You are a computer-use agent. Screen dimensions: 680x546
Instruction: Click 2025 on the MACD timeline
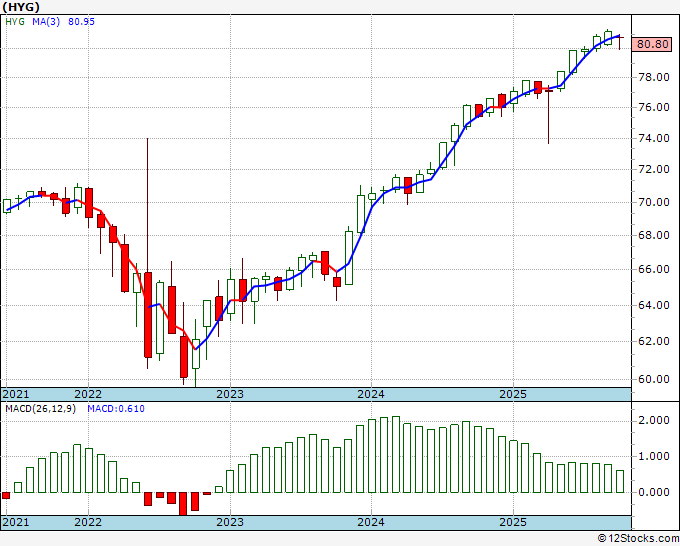[x=513, y=522]
